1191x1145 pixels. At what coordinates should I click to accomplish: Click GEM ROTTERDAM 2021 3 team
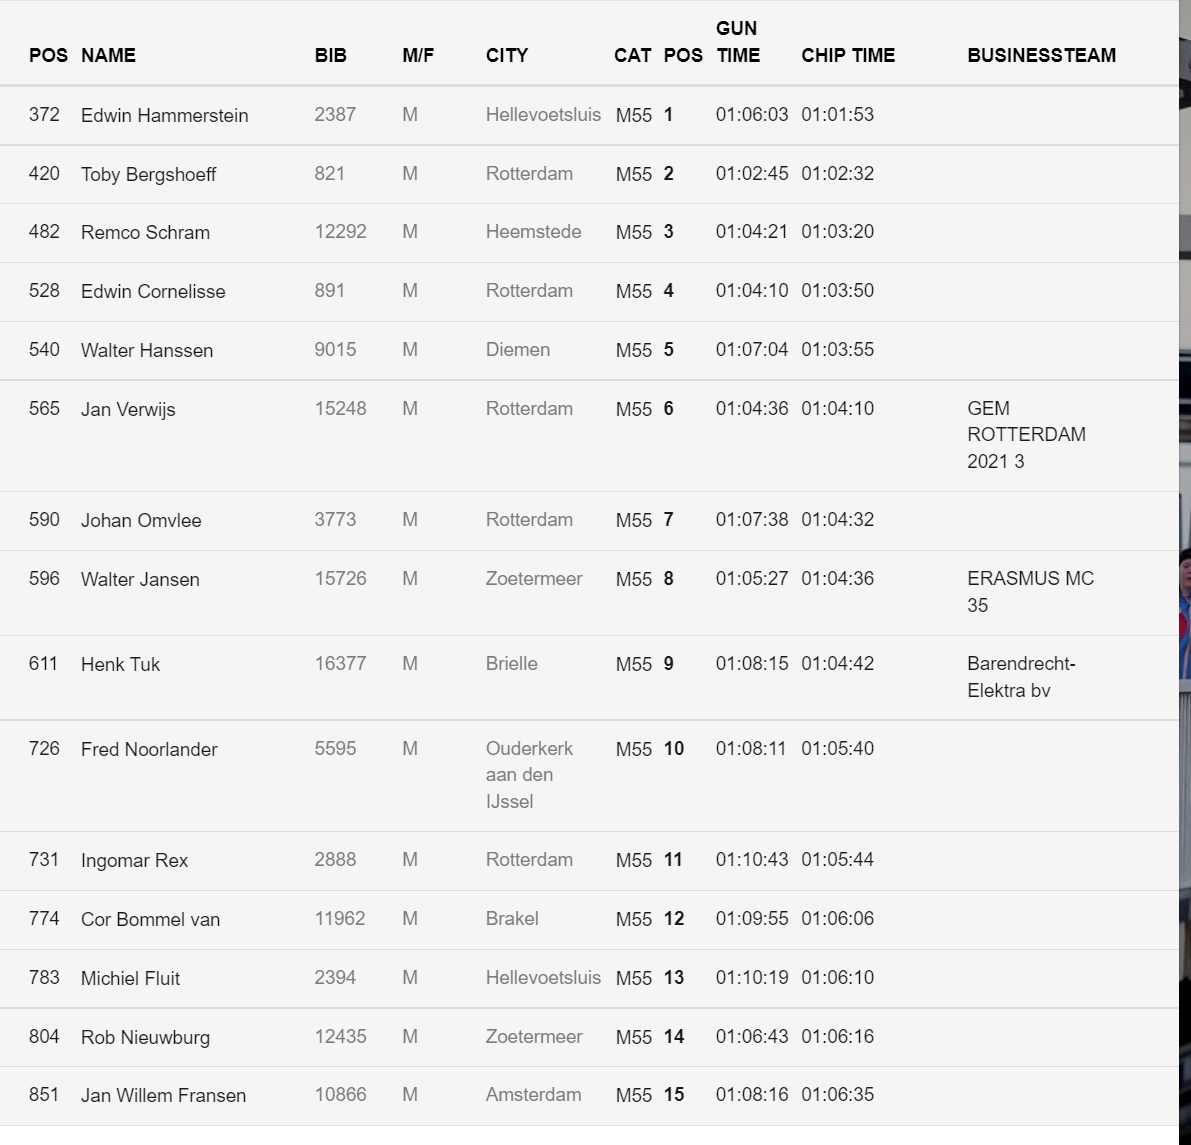coord(1026,435)
